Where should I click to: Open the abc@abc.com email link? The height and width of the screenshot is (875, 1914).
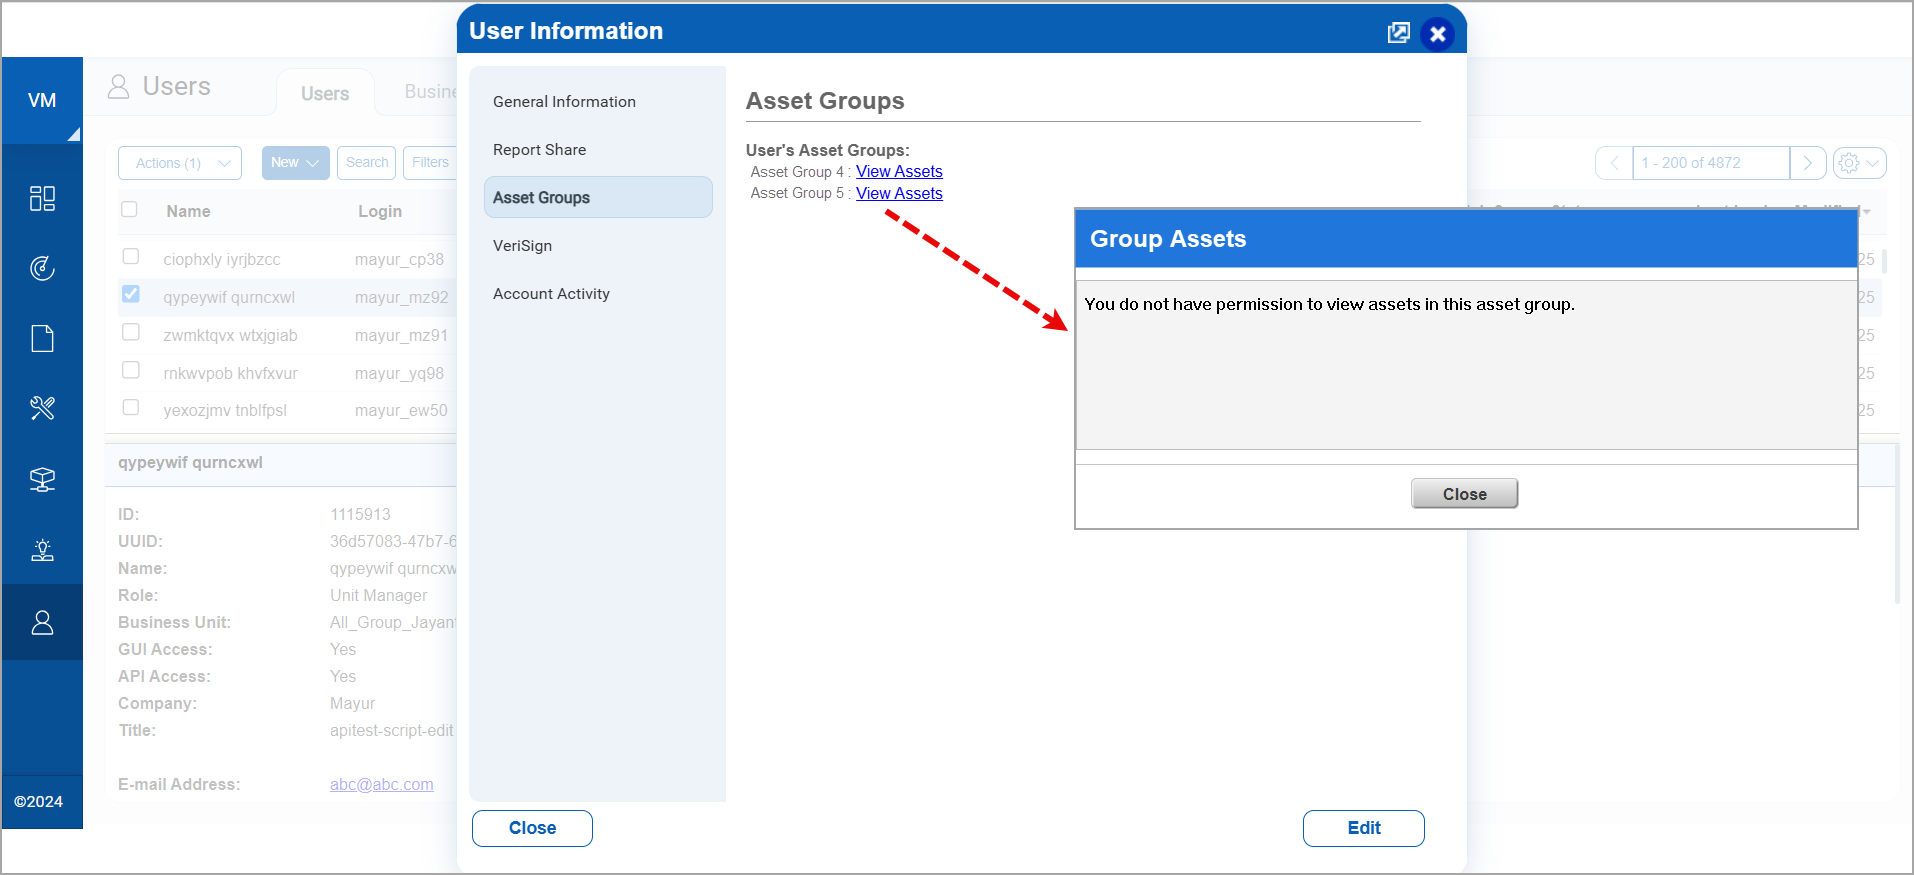coord(382,785)
